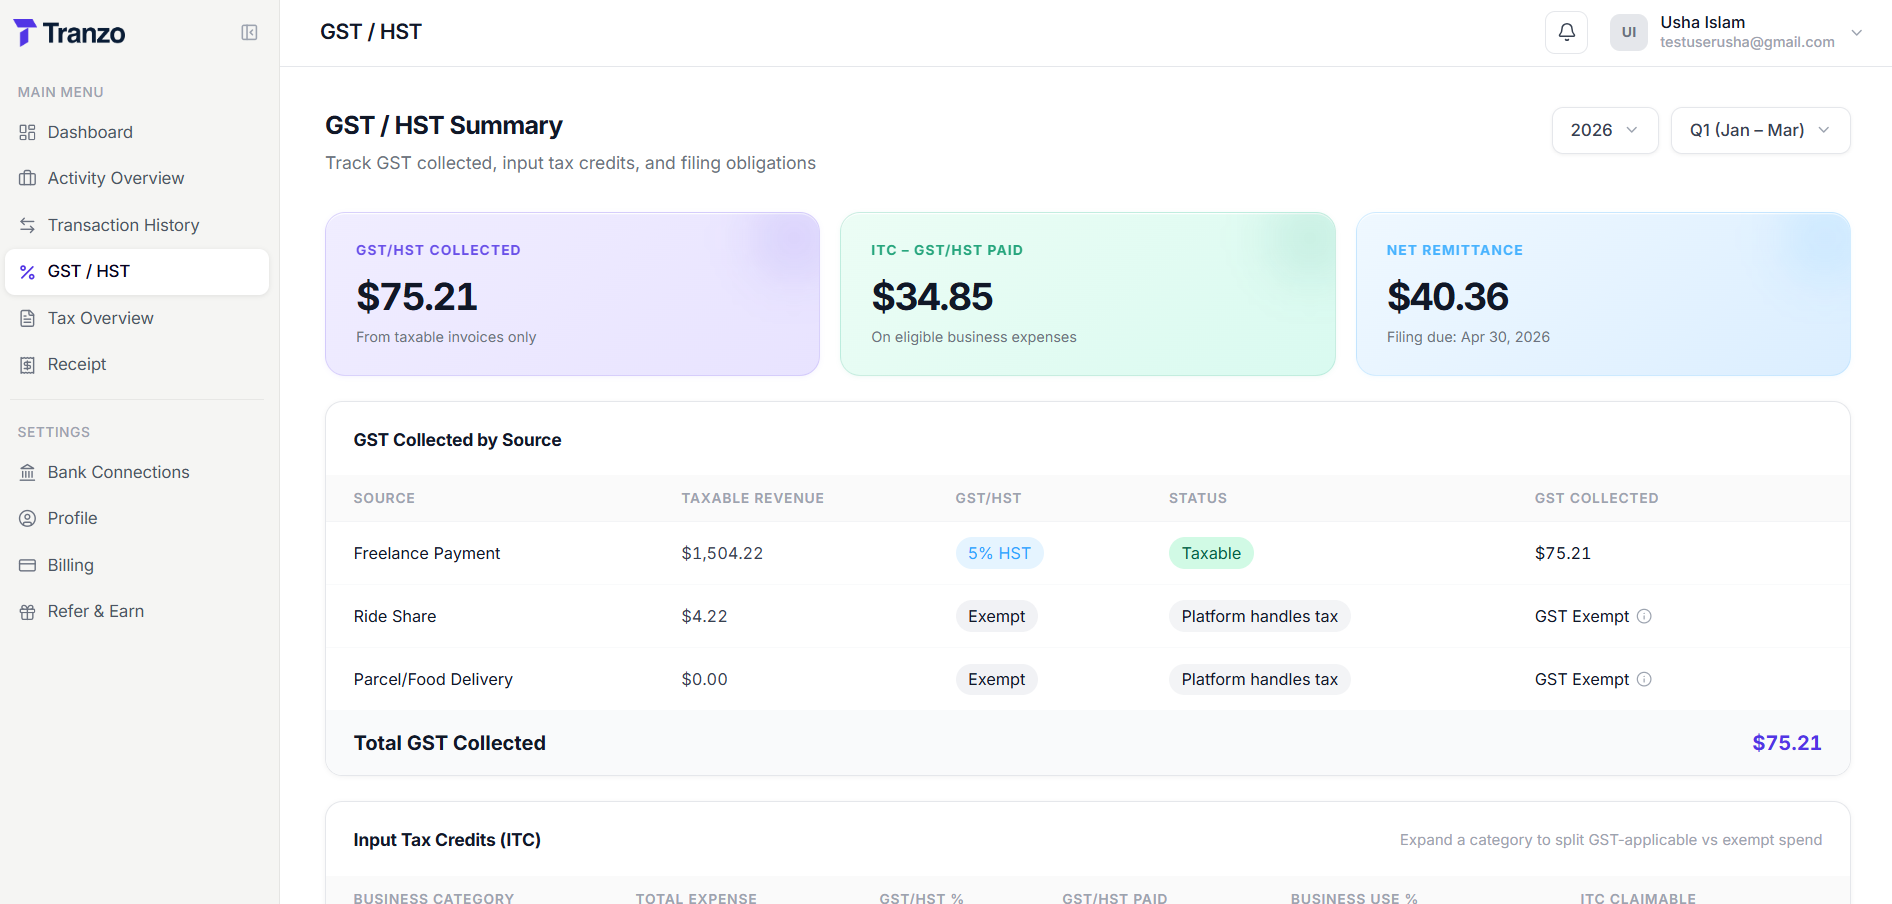
Task: Open the 2026 year dropdown
Action: 1605,130
